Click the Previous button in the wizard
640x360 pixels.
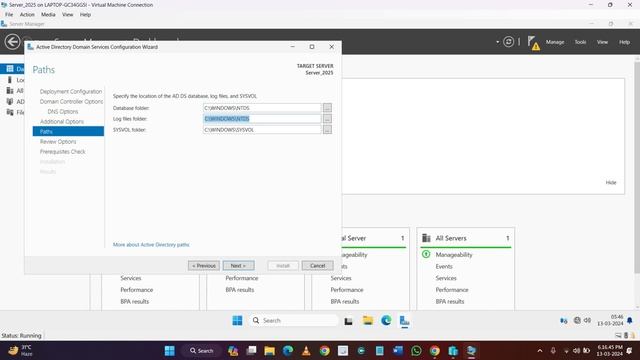(x=204, y=266)
